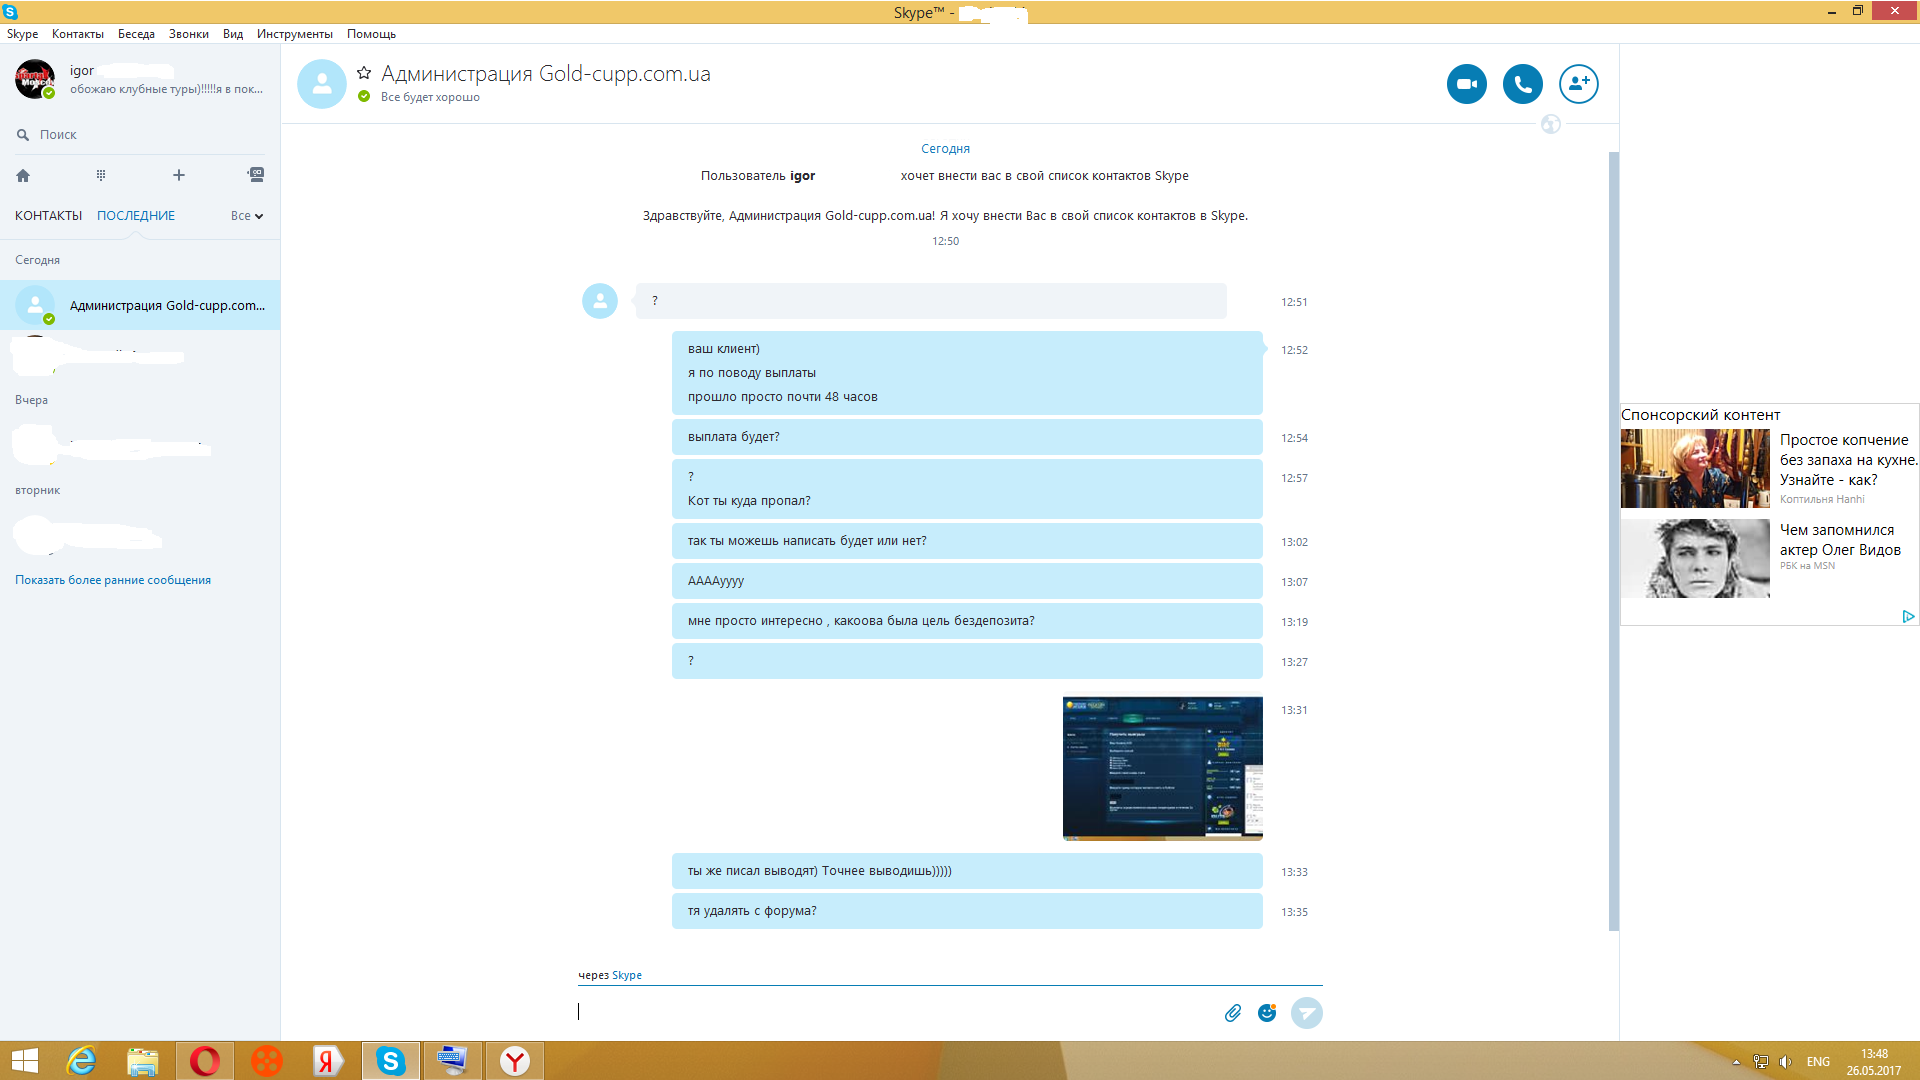The height and width of the screenshot is (1080, 1920).
Task: Open the shared screenshot thumbnail in chat
Action: 1162,768
